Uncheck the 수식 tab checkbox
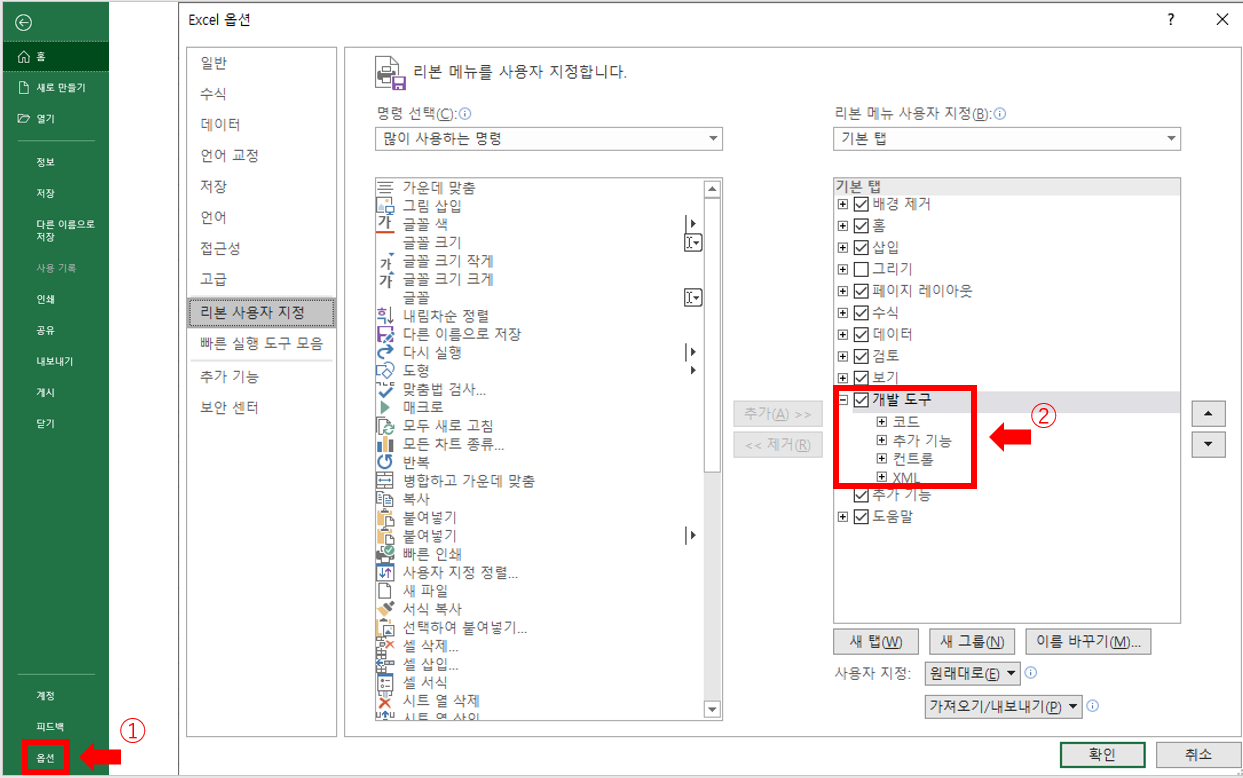Image resolution: width=1243 pixels, height=778 pixels. tap(861, 313)
